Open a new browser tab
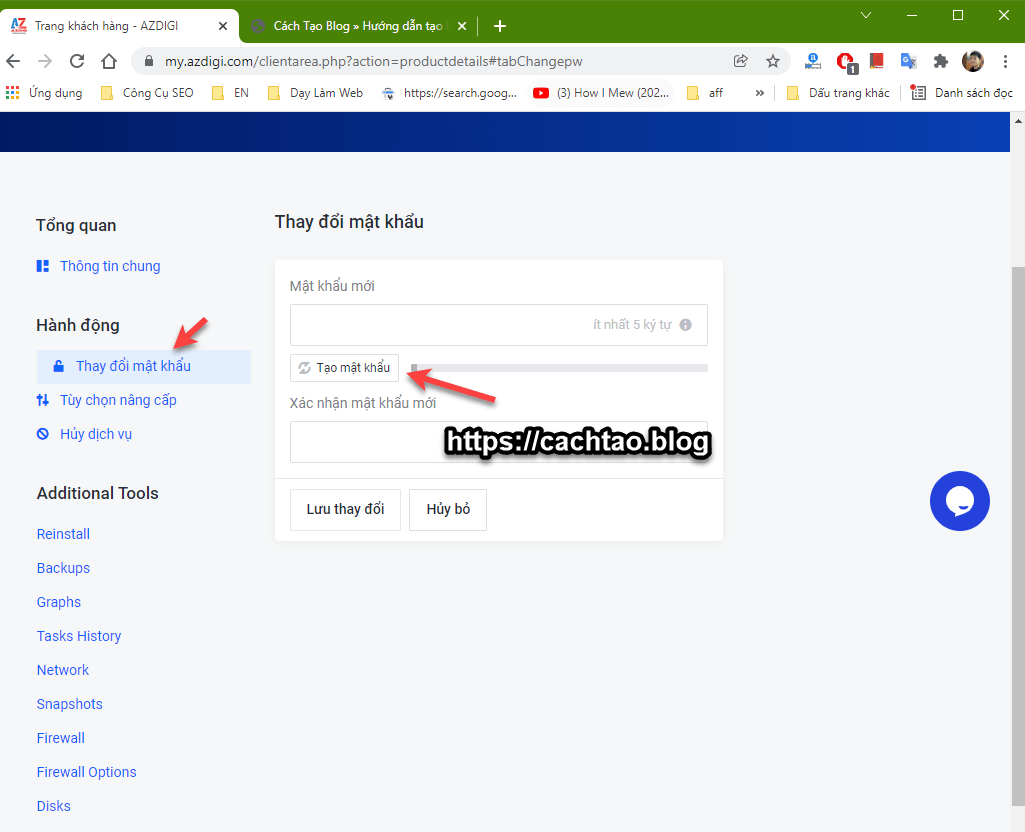This screenshot has height=832, width=1025. (500, 26)
